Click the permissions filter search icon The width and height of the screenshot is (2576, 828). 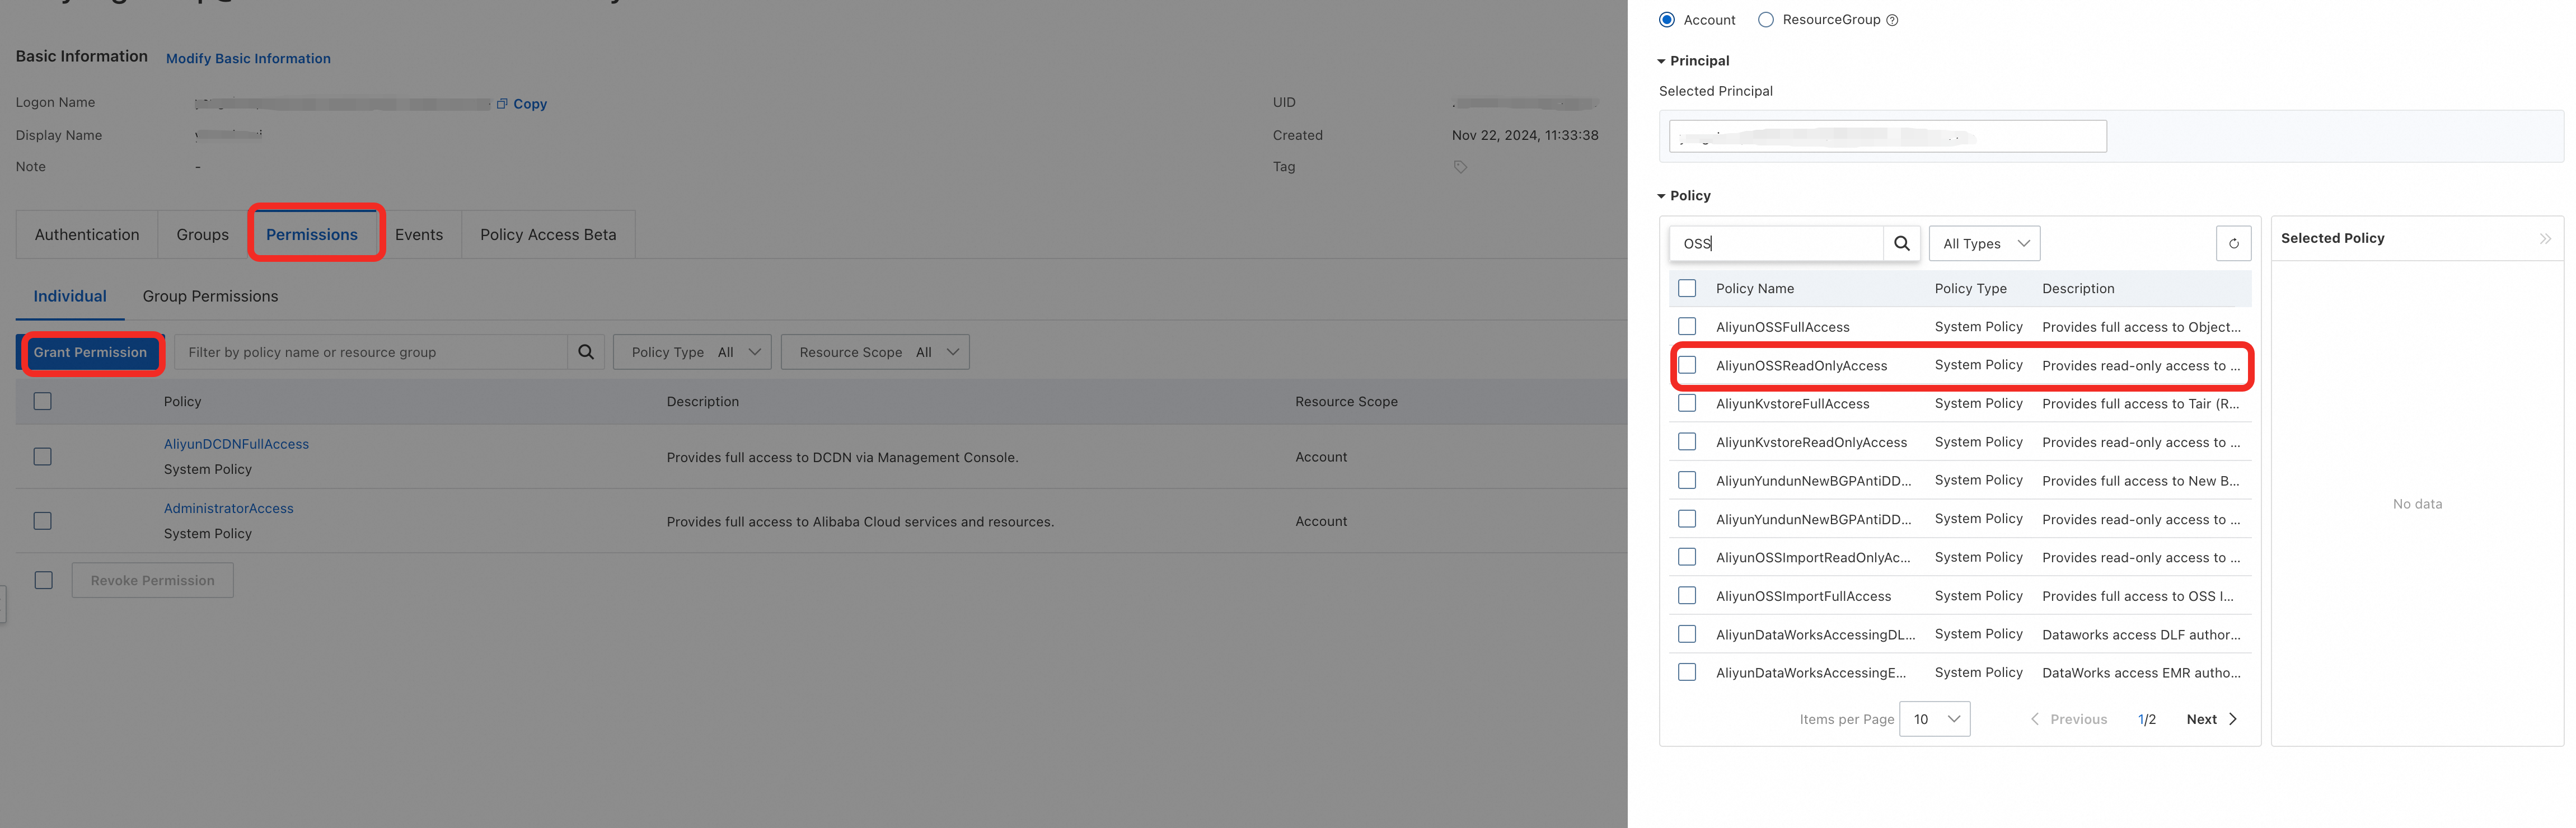click(586, 352)
